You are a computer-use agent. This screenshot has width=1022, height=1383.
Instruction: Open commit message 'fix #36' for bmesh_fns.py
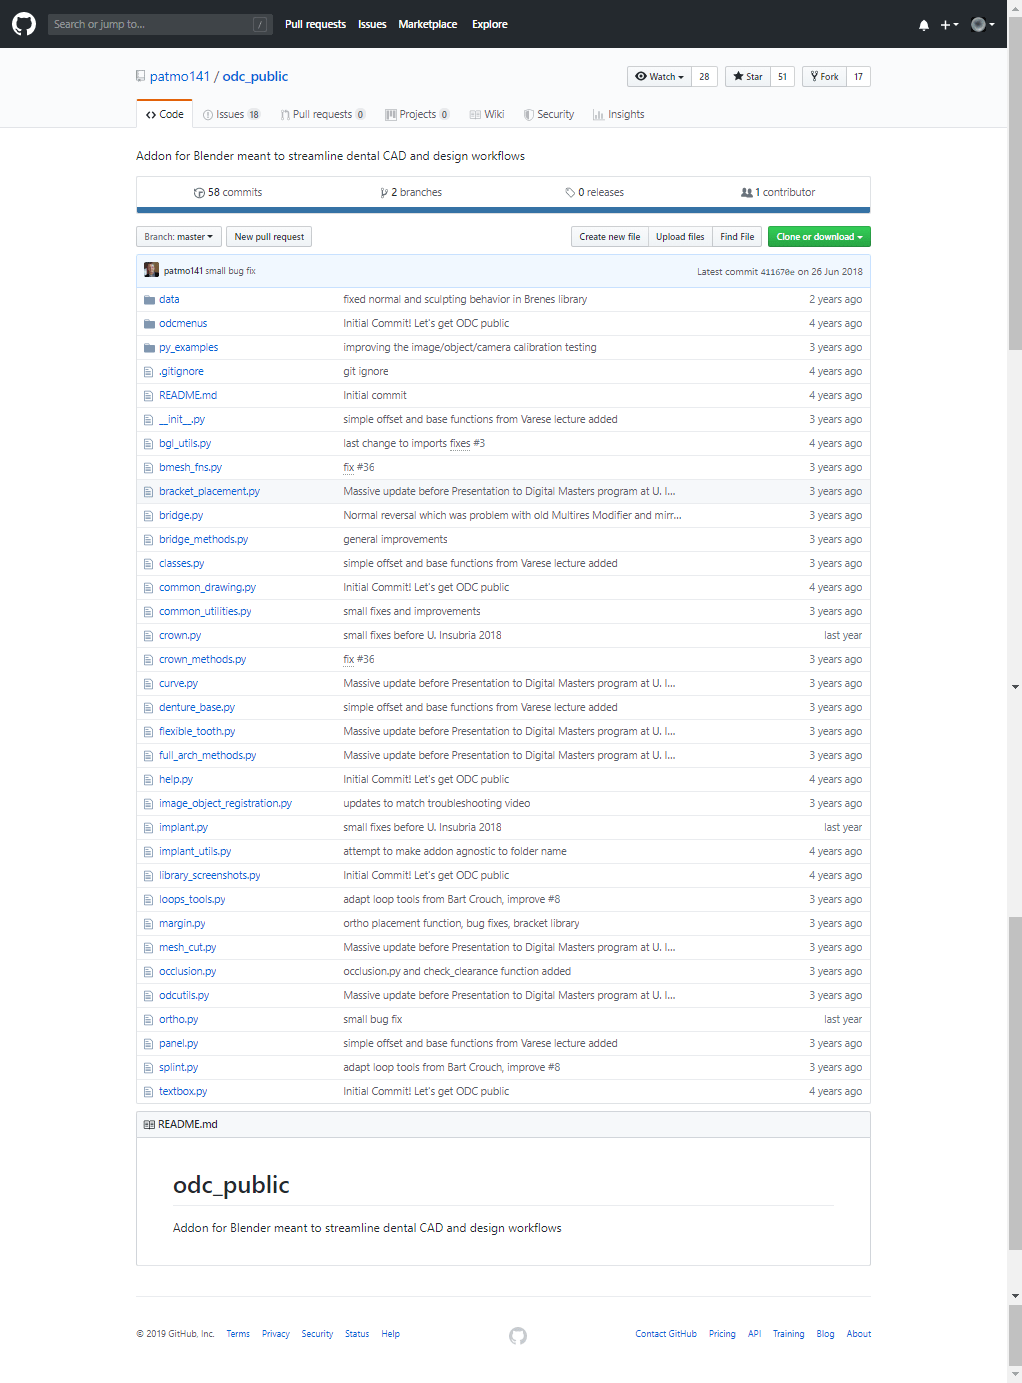tap(359, 467)
